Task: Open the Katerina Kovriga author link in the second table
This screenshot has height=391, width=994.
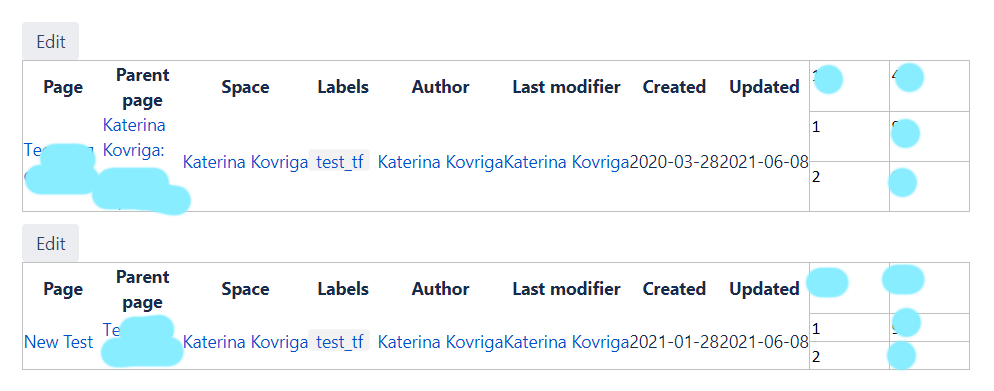Action: 441,342
